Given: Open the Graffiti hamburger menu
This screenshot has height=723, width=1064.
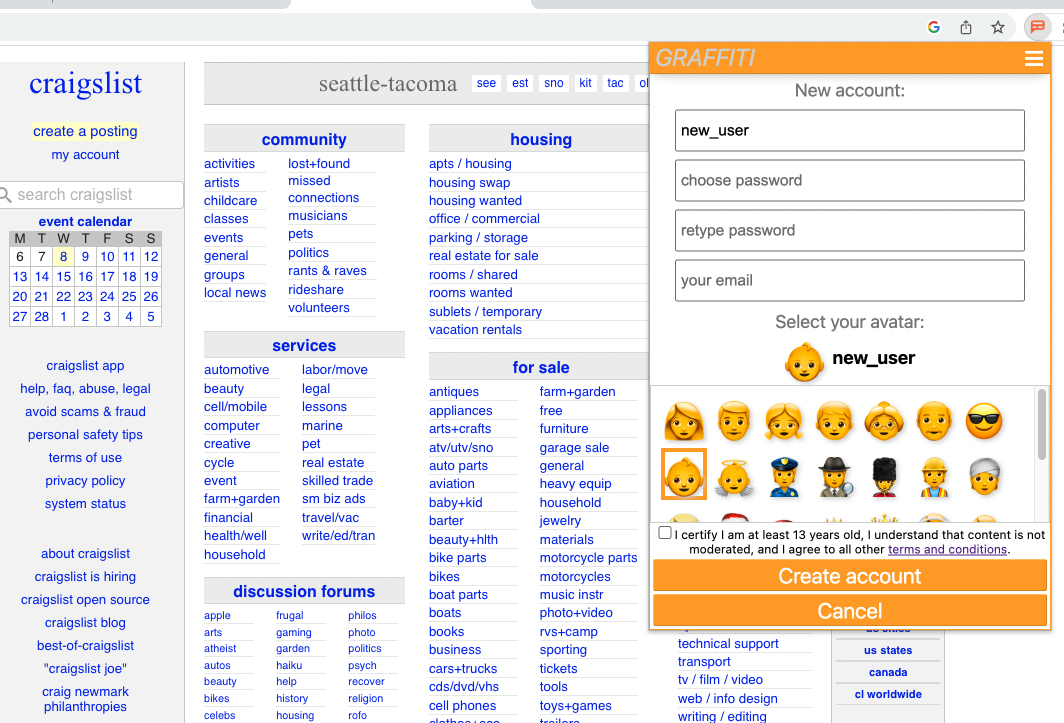Looking at the screenshot, I should 1033,58.
